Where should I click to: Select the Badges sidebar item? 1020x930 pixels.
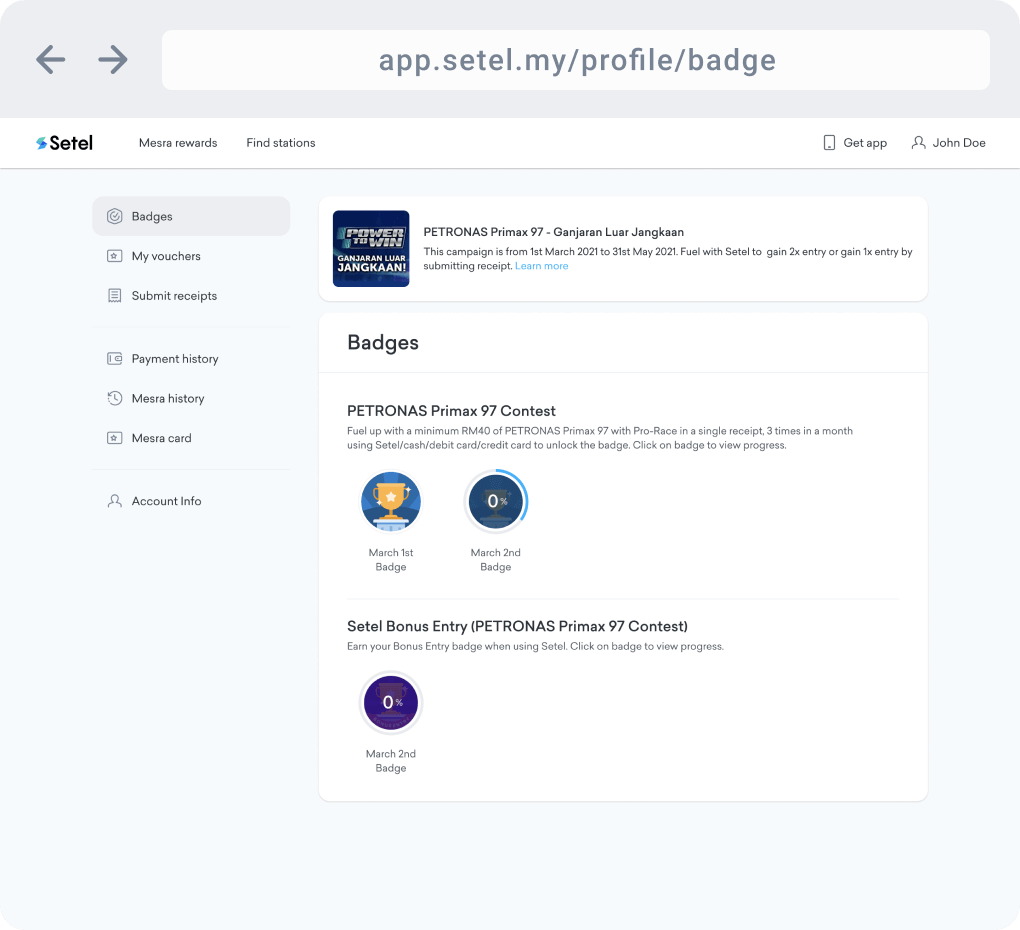191,217
